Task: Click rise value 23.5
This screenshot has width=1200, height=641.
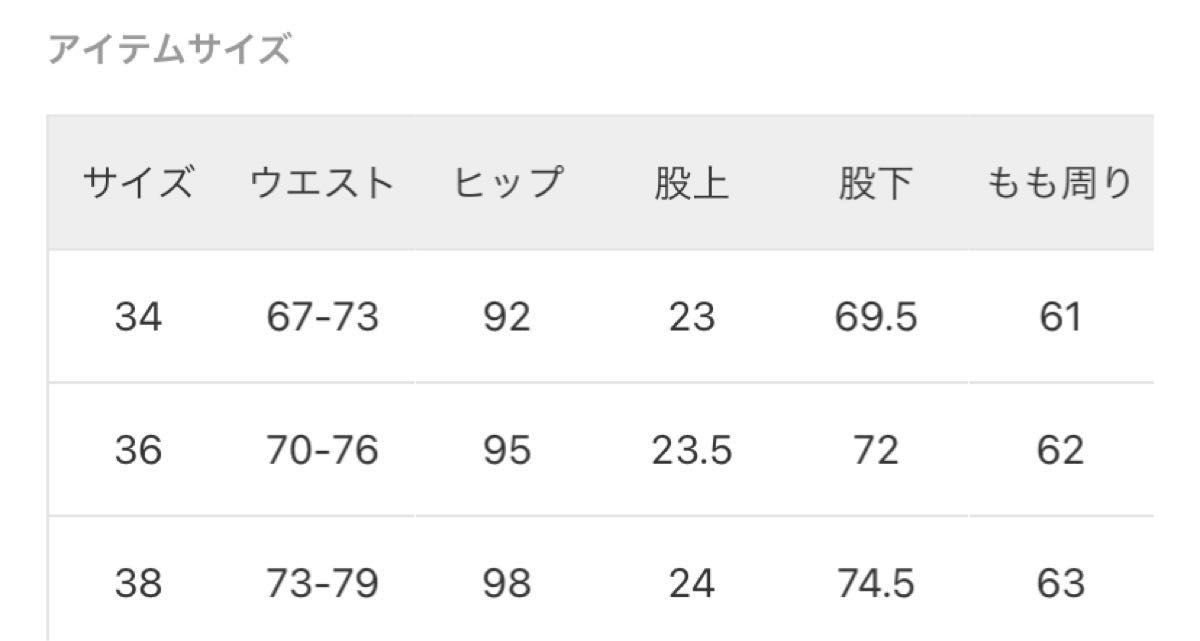Action: pos(691,451)
